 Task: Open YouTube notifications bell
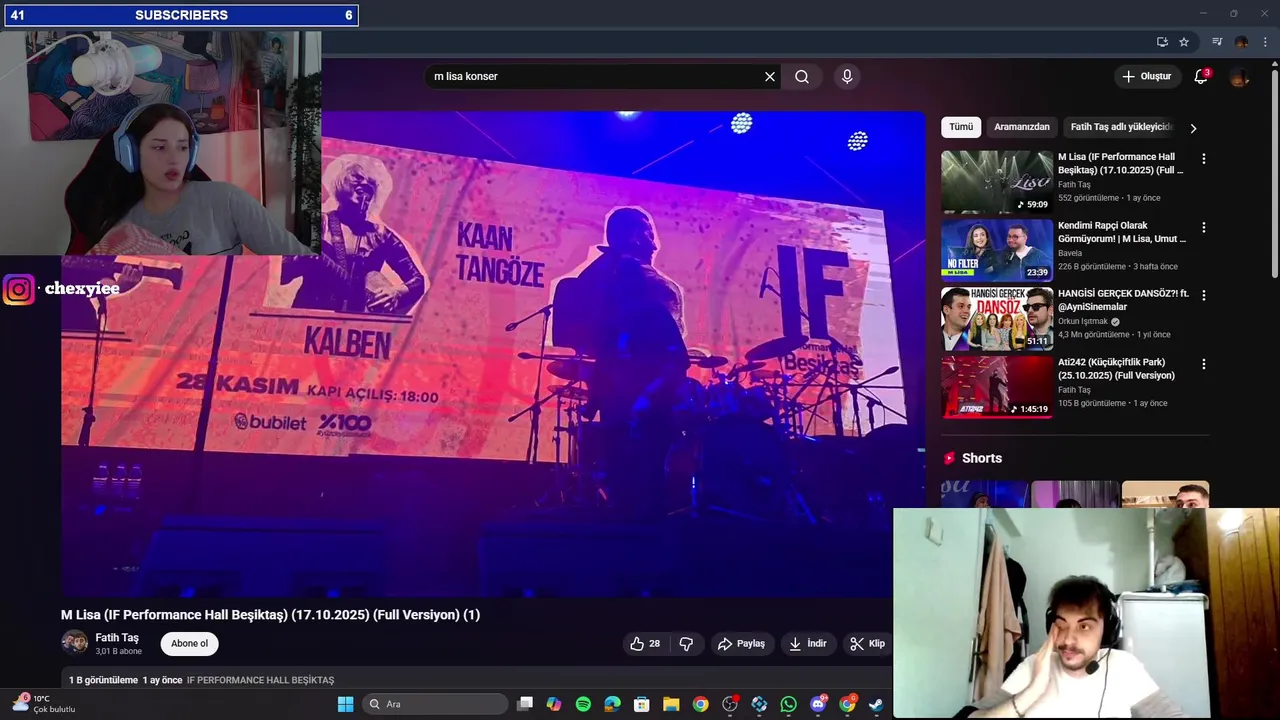coord(1201,76)
